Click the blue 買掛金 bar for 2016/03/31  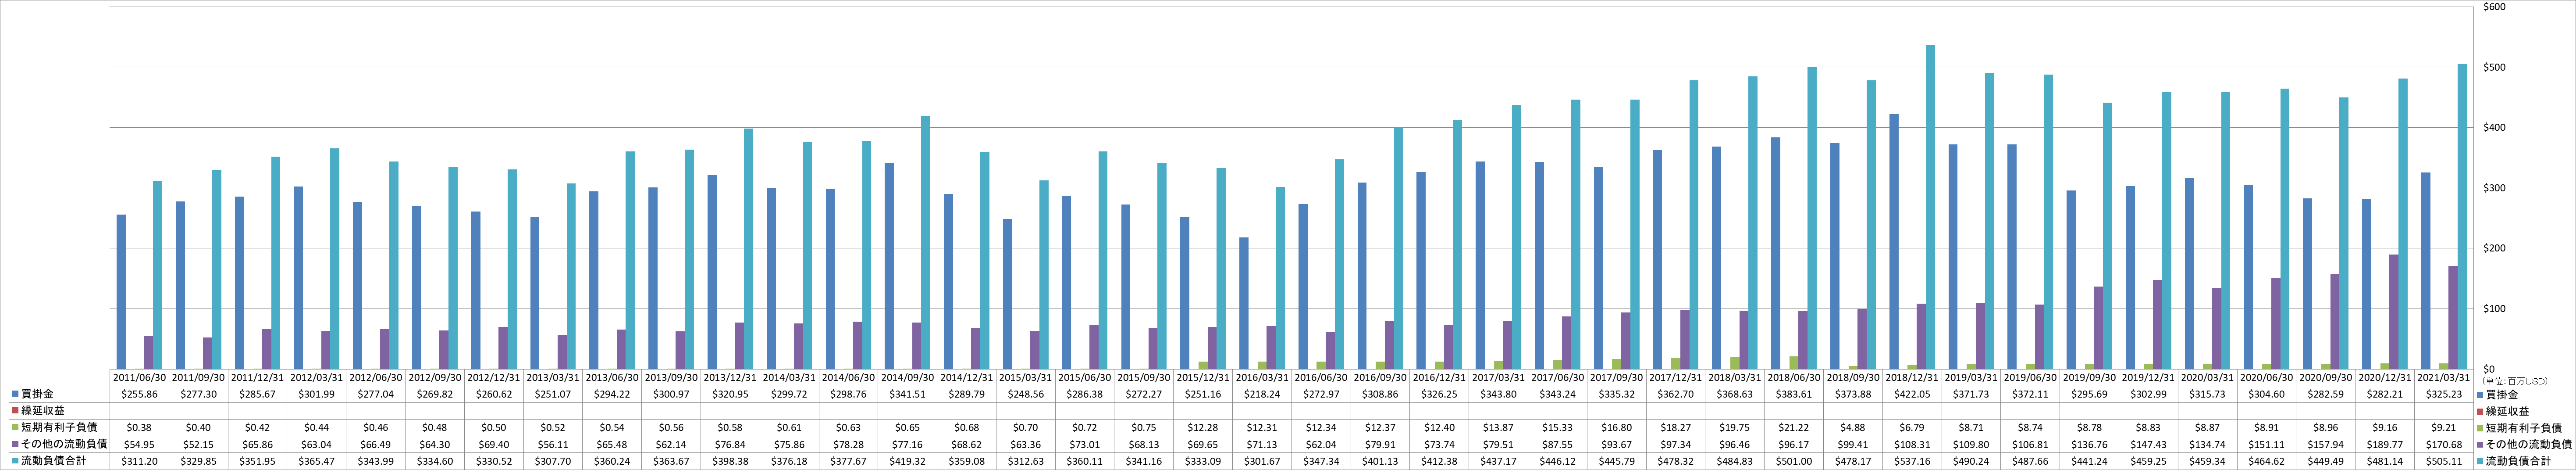pos(1244,303)
